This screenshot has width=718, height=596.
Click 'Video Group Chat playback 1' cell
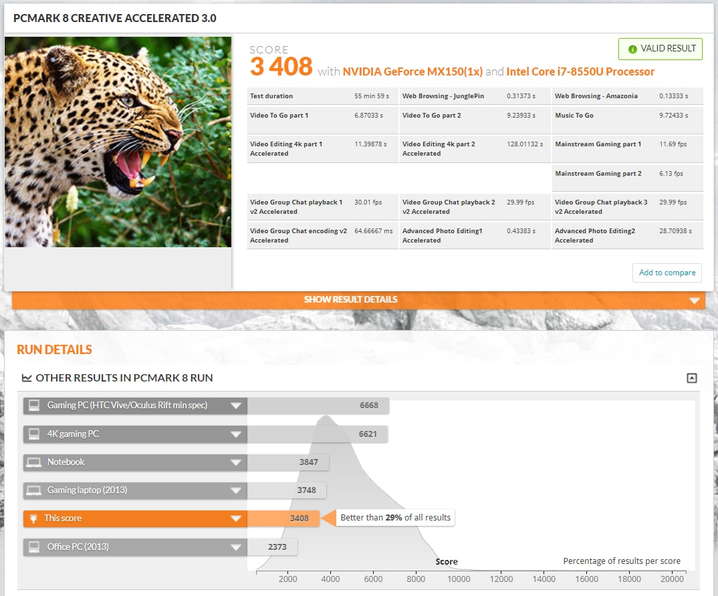[x=322, y=207]
